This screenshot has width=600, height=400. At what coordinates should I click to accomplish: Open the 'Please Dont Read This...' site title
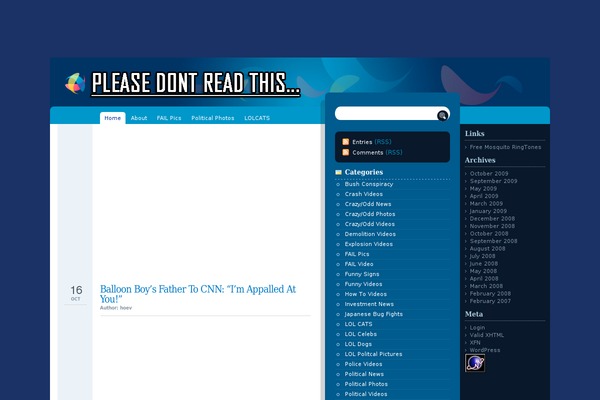click(196, 83)
